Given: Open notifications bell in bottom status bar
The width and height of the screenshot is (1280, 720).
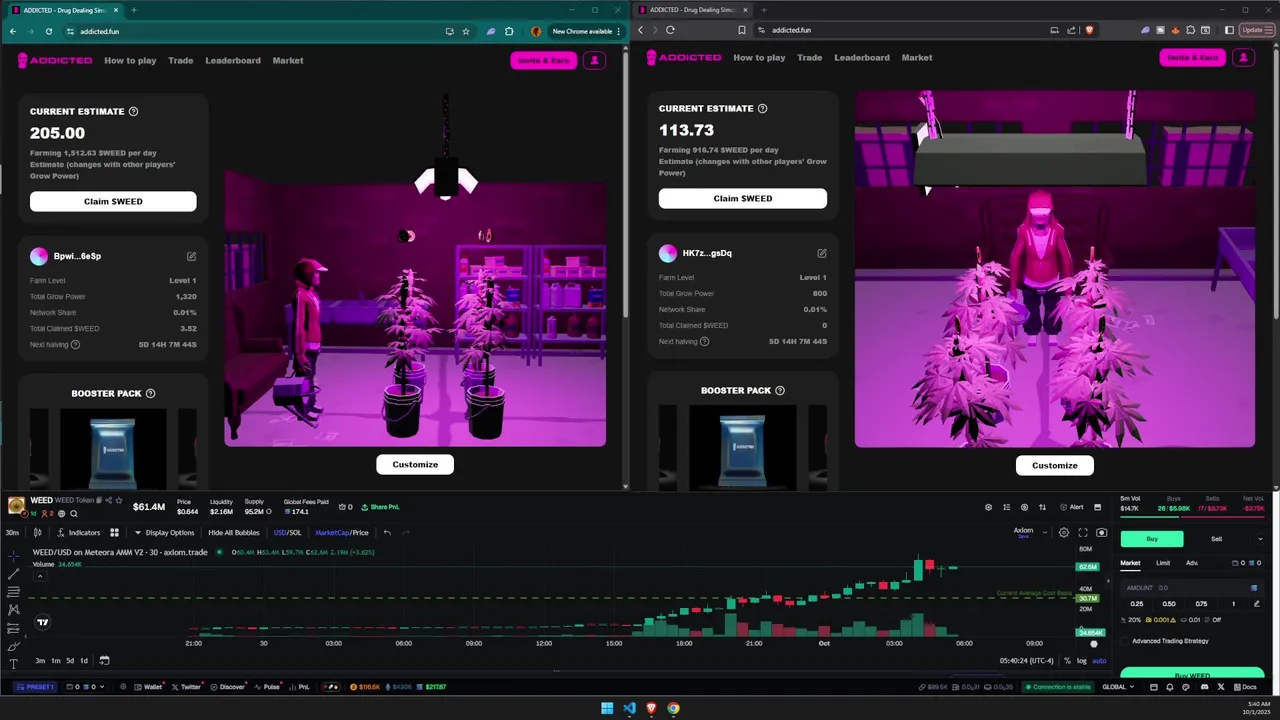Looking at the screenshot, I should (x=1171, y=687).
